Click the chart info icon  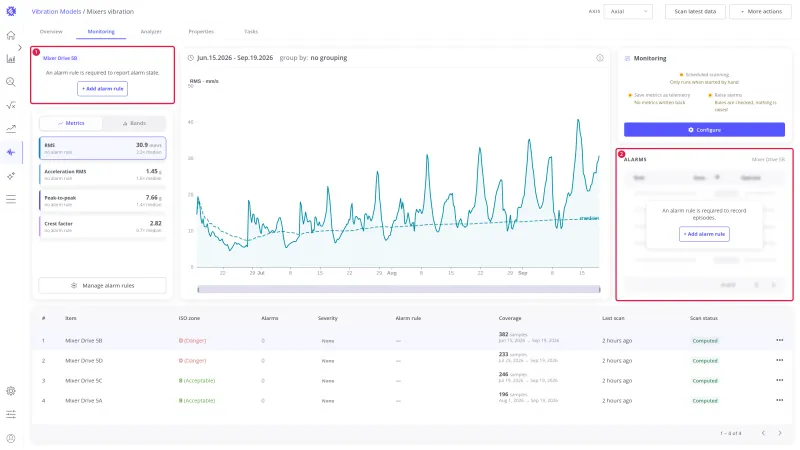pyautogui.click(x=600, y=58)
